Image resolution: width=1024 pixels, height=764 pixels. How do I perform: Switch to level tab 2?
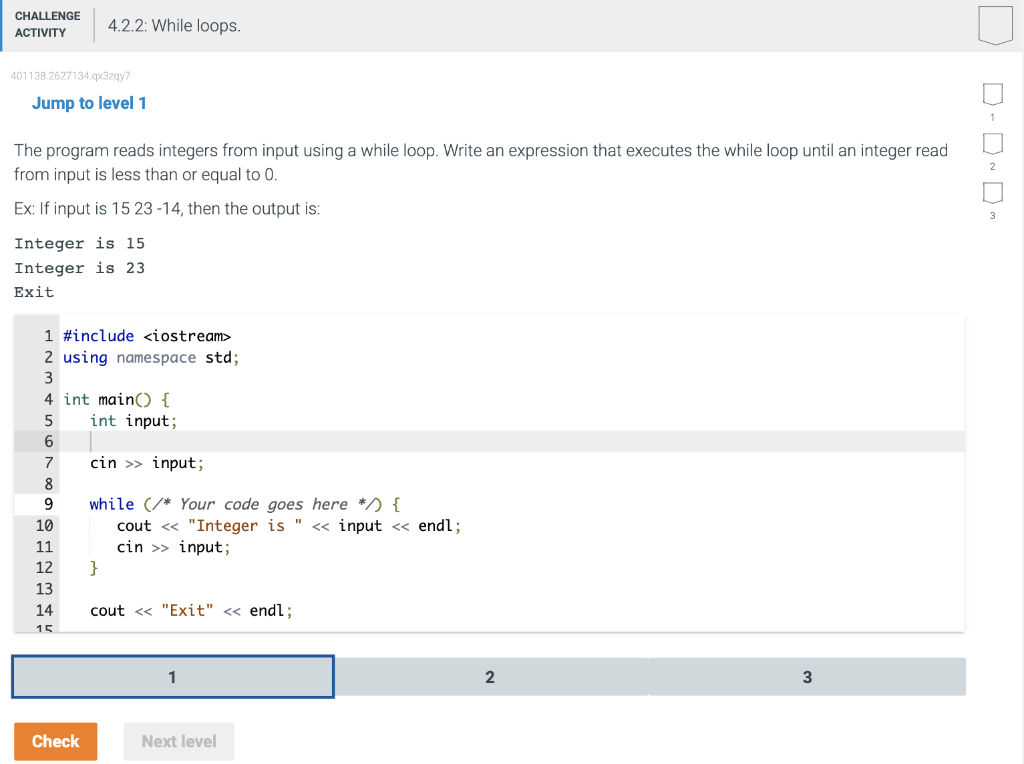pos(490,676)
